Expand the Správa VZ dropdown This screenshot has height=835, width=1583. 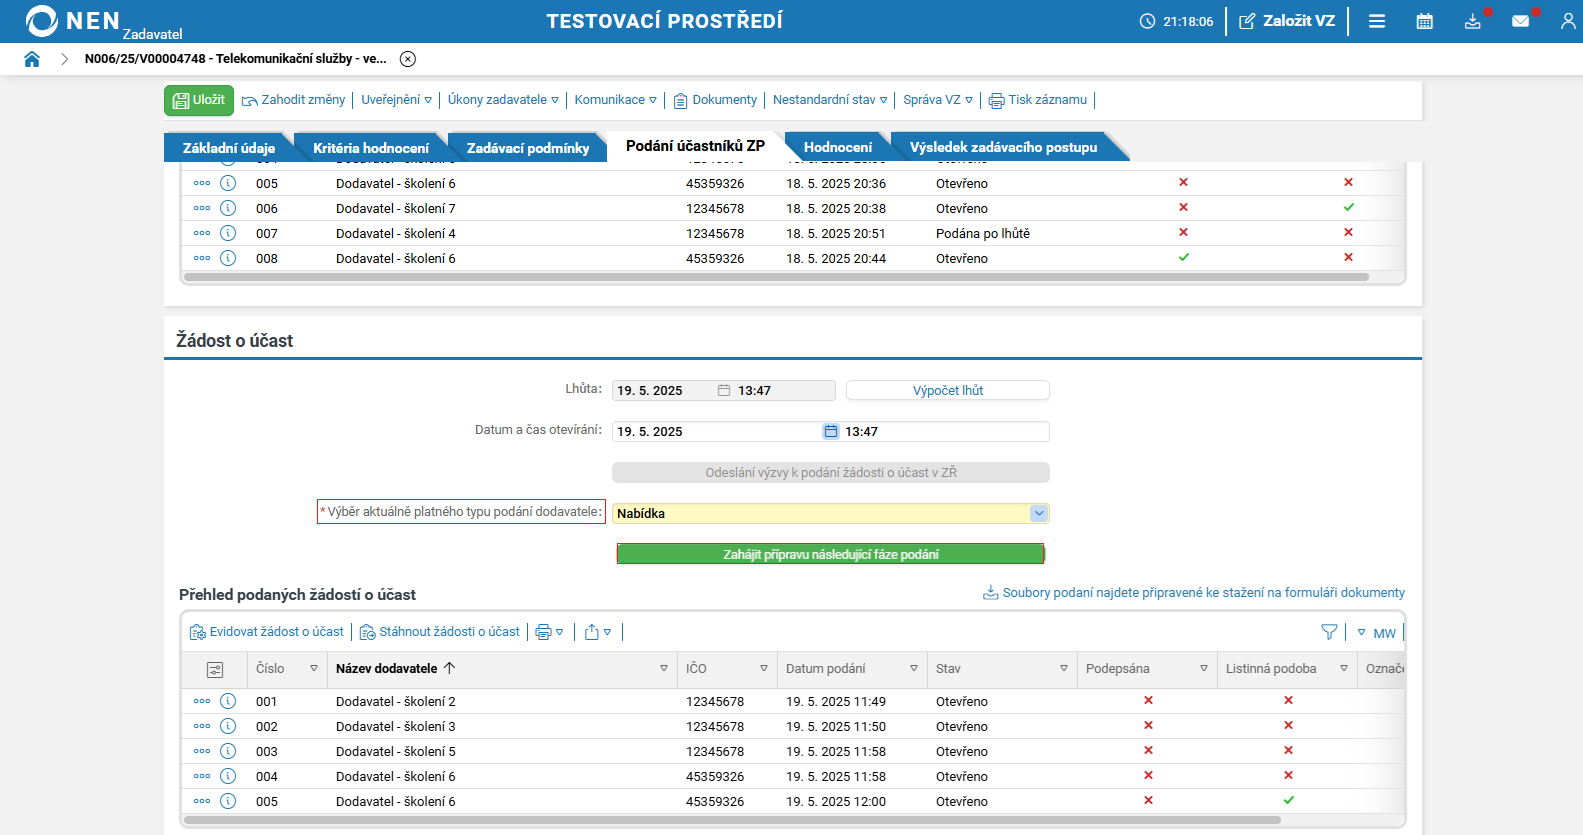tap(937, 100)
